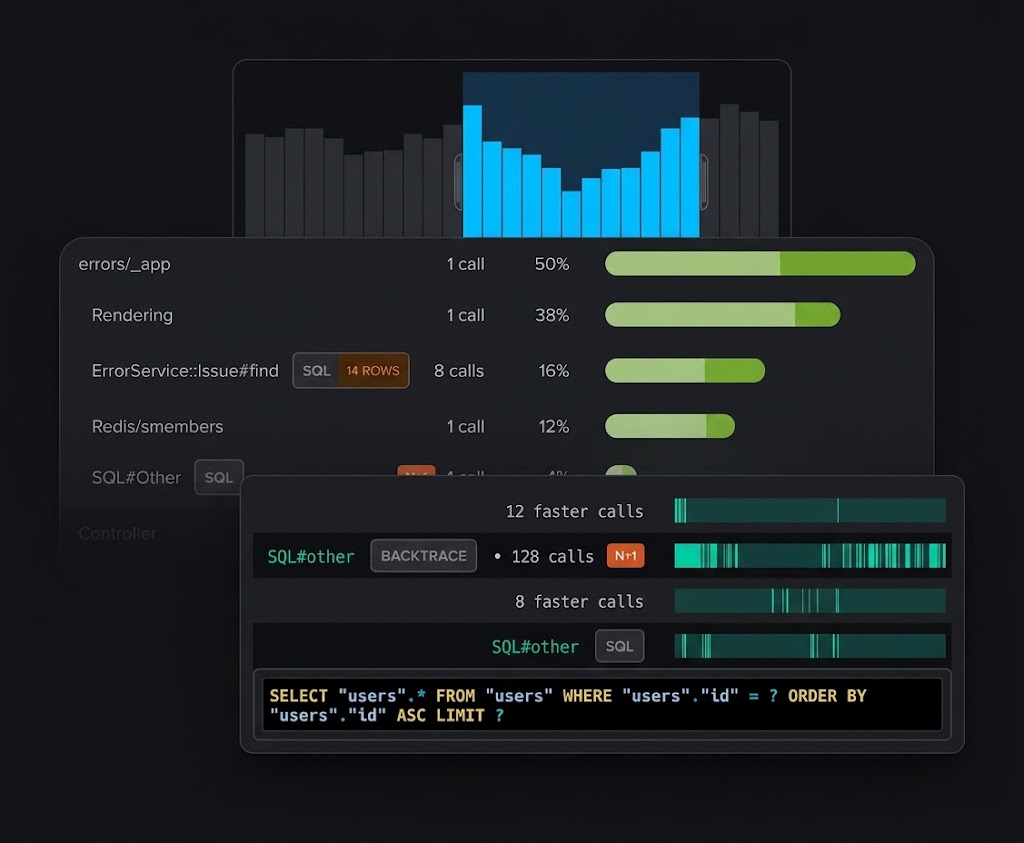Image resolution: width=1024 pixels, height=843 pixels.
Task: Click the SELECT users SQL query code block
Action: (601, 705)
